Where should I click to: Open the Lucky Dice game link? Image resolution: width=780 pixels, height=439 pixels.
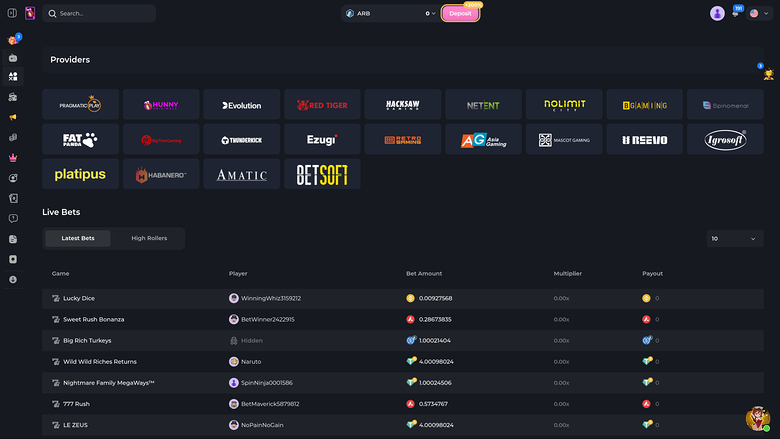point(79,298)
